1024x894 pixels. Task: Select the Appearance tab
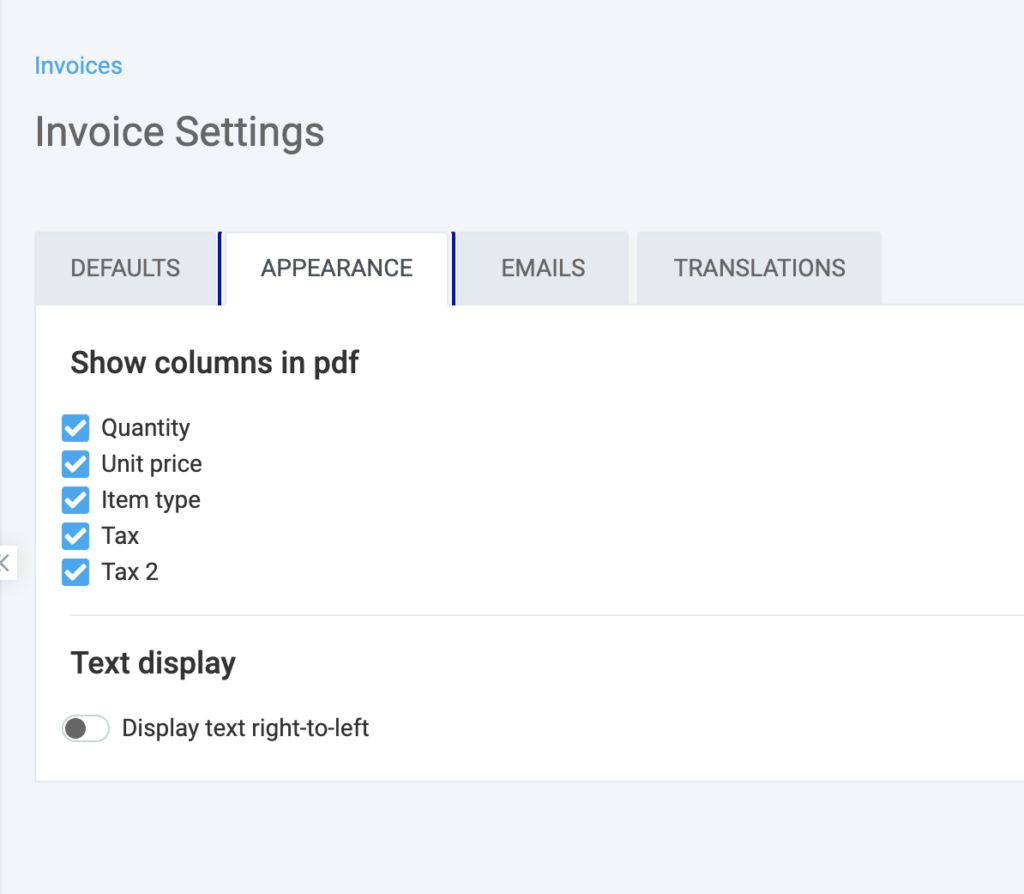point(337,268)
